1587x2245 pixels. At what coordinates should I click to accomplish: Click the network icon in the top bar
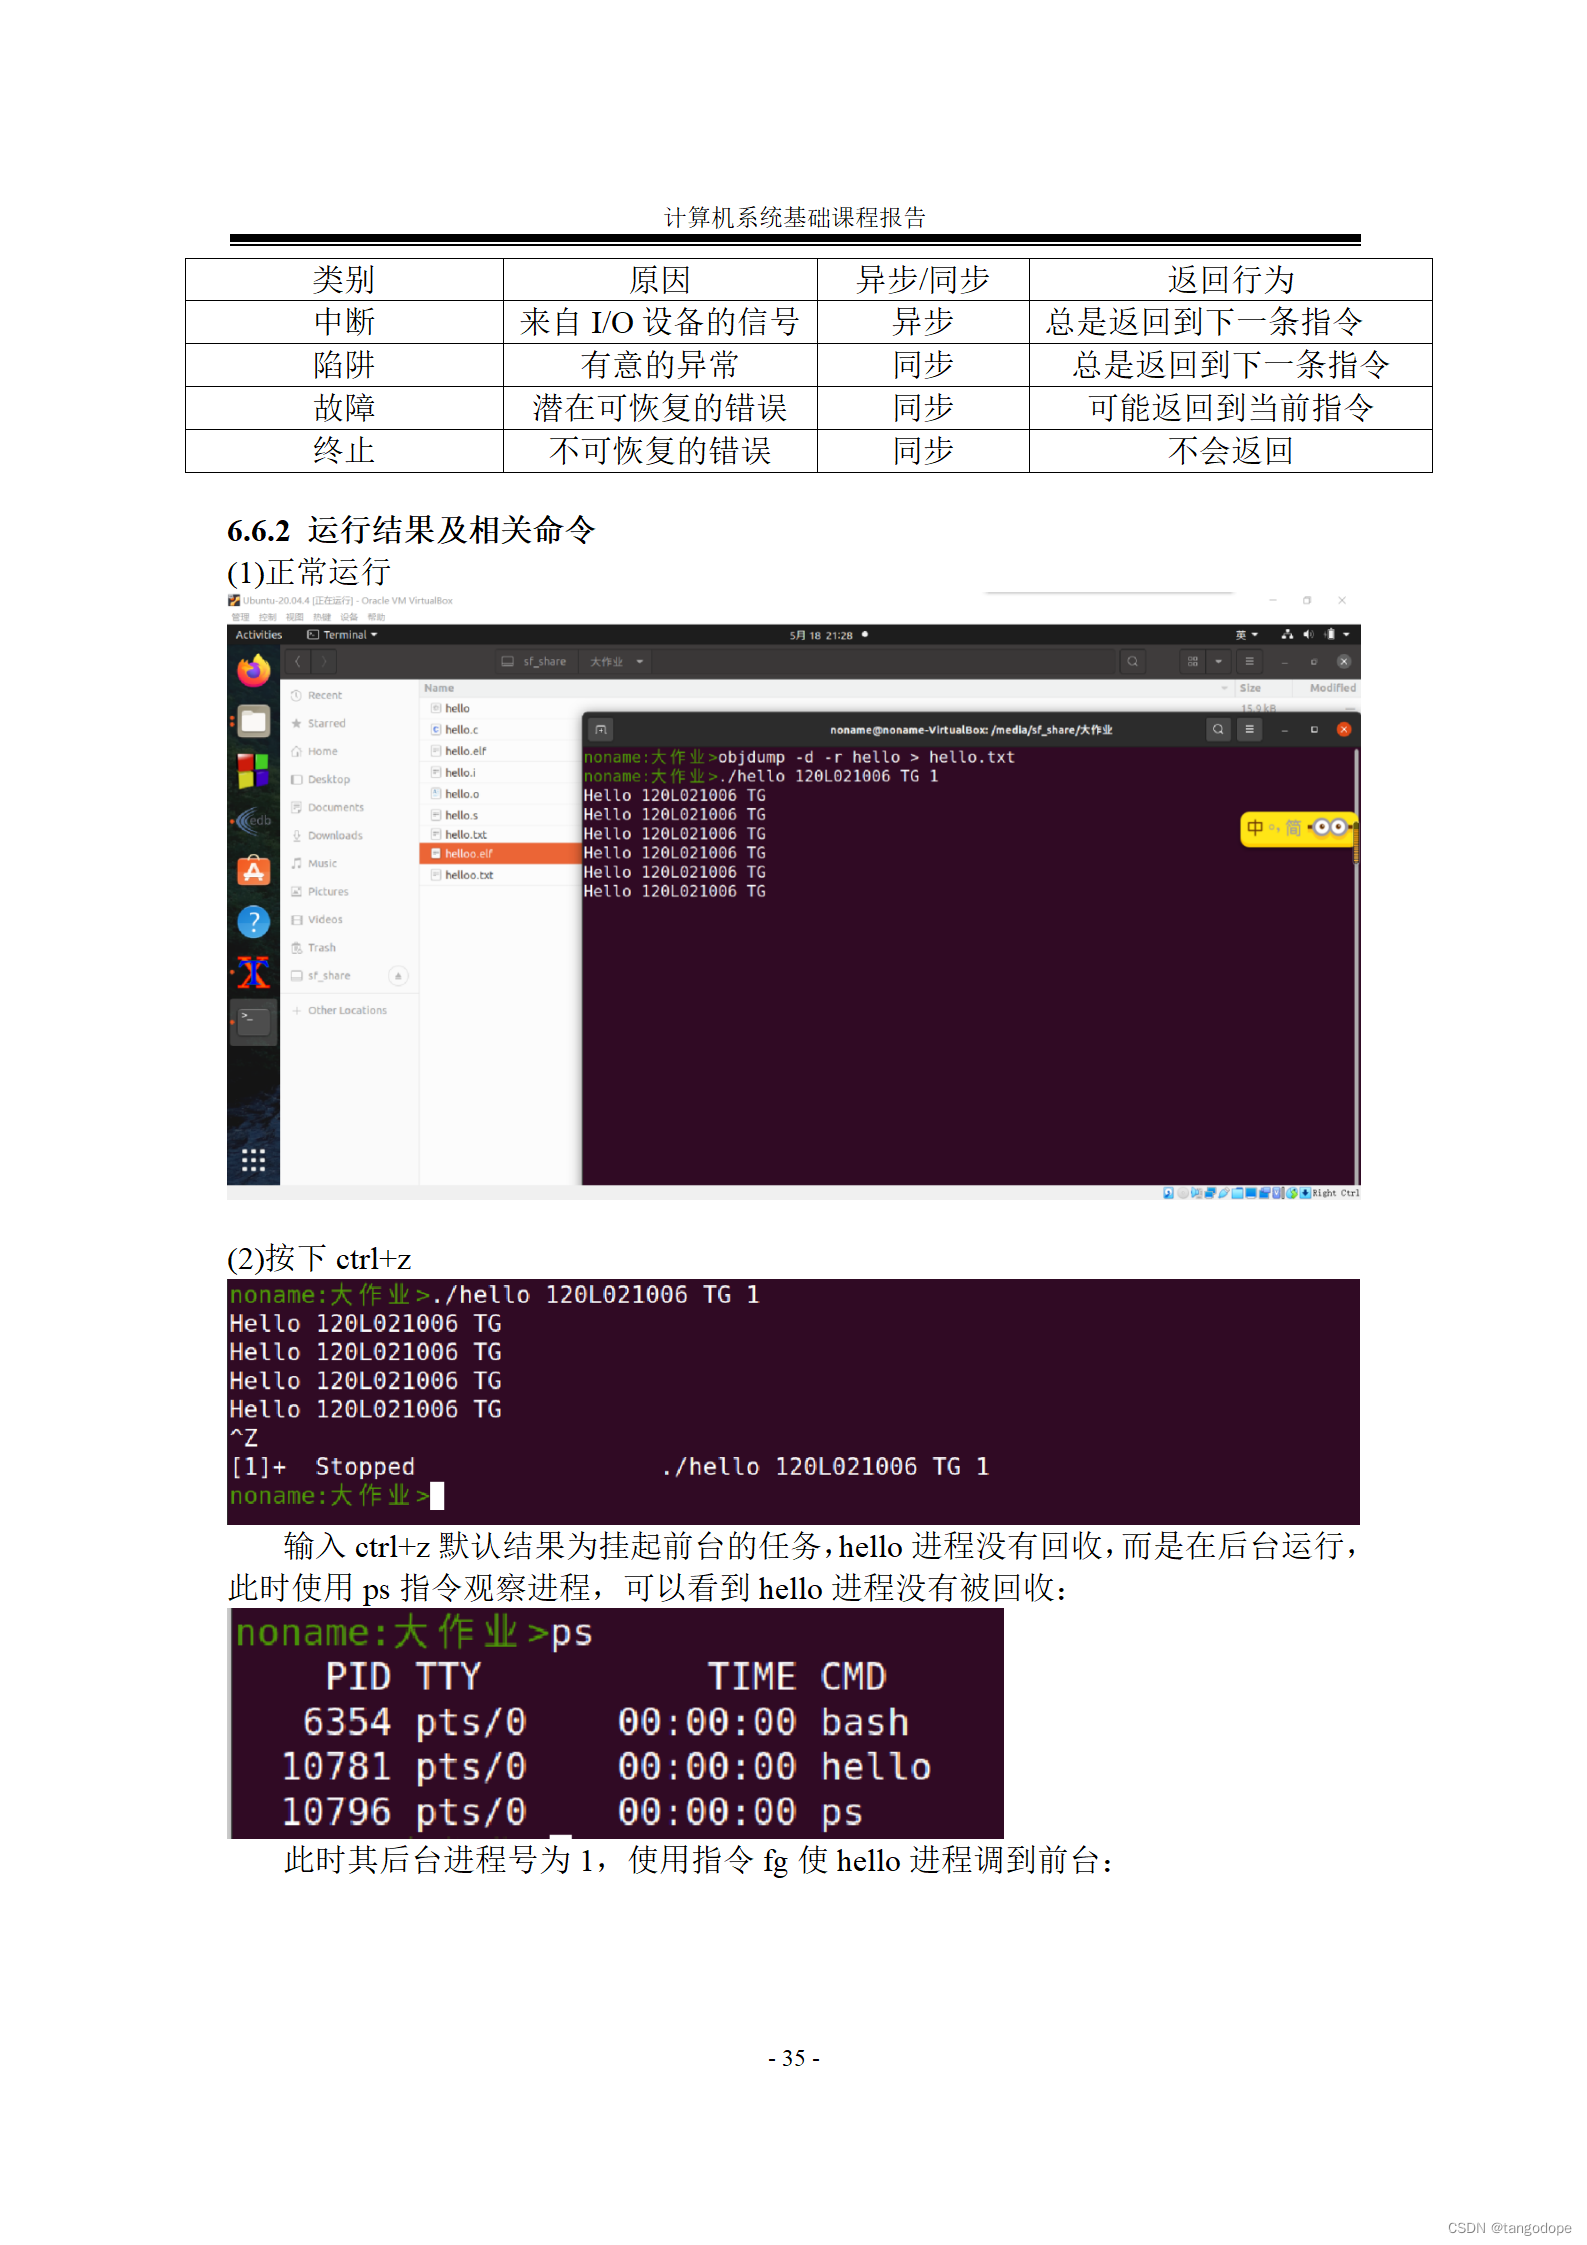click(x=1287, y=634)
